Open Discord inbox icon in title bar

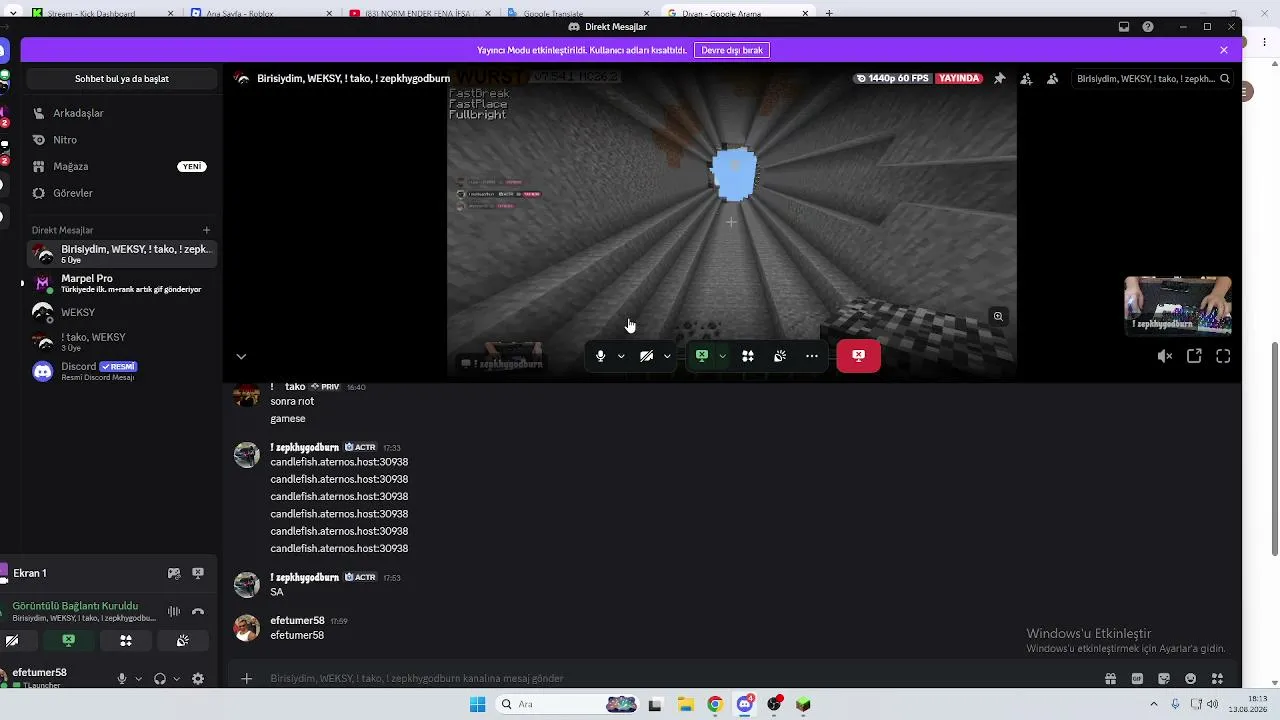click(1124, 27)
